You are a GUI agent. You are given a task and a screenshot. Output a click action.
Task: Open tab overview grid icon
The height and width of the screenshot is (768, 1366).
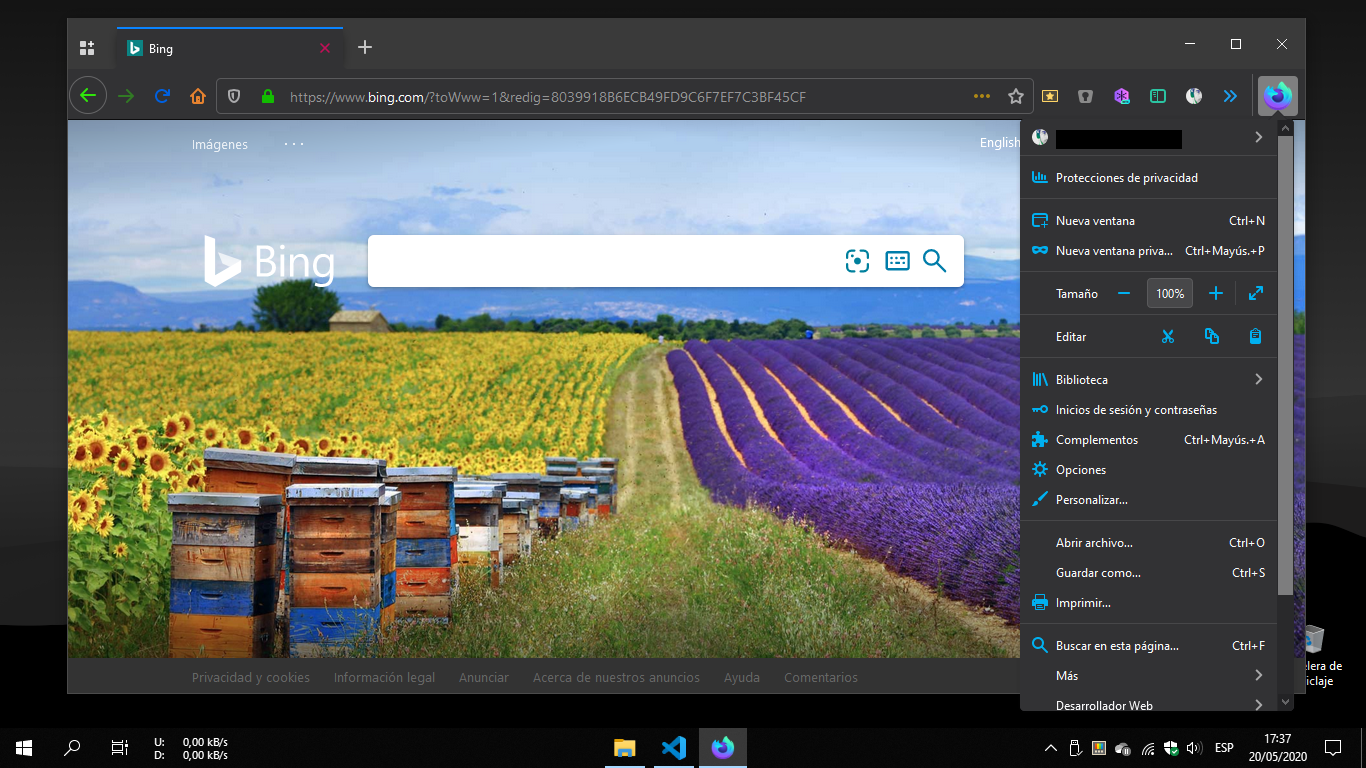(87, 48)
